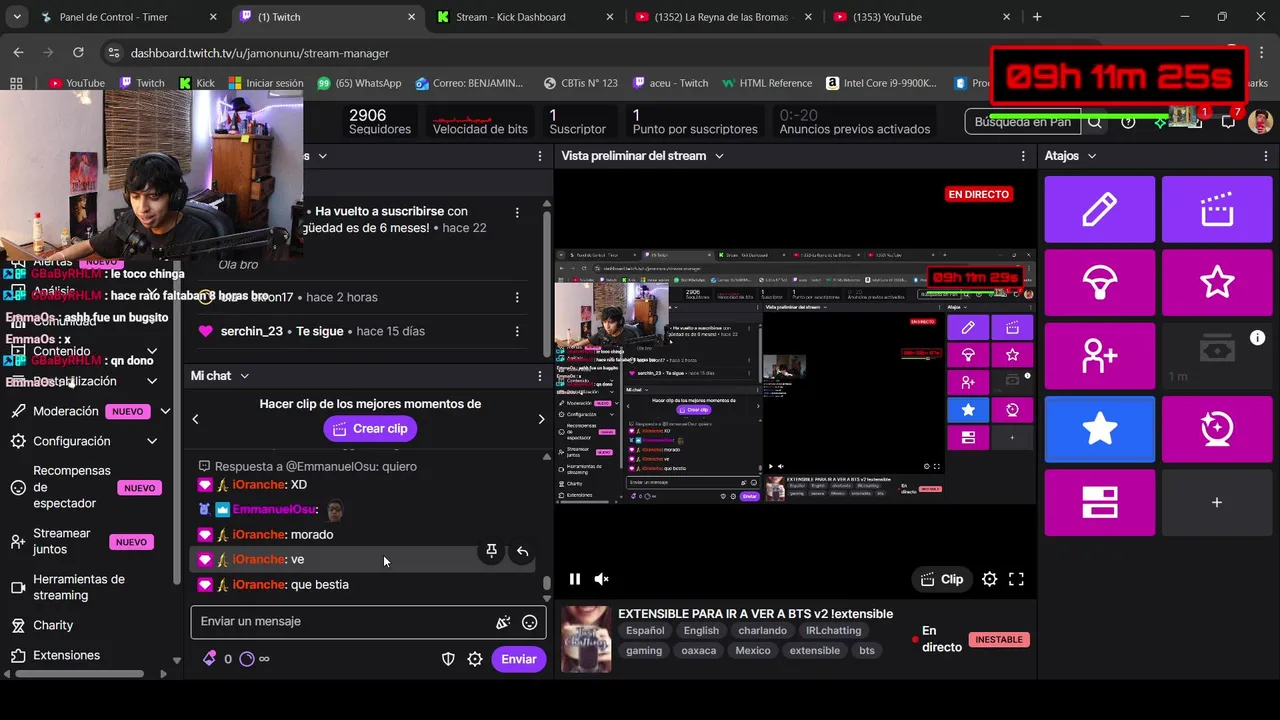The image size is (1280, 720).
Task: Pause the stream preview
Action: point(575,579)
